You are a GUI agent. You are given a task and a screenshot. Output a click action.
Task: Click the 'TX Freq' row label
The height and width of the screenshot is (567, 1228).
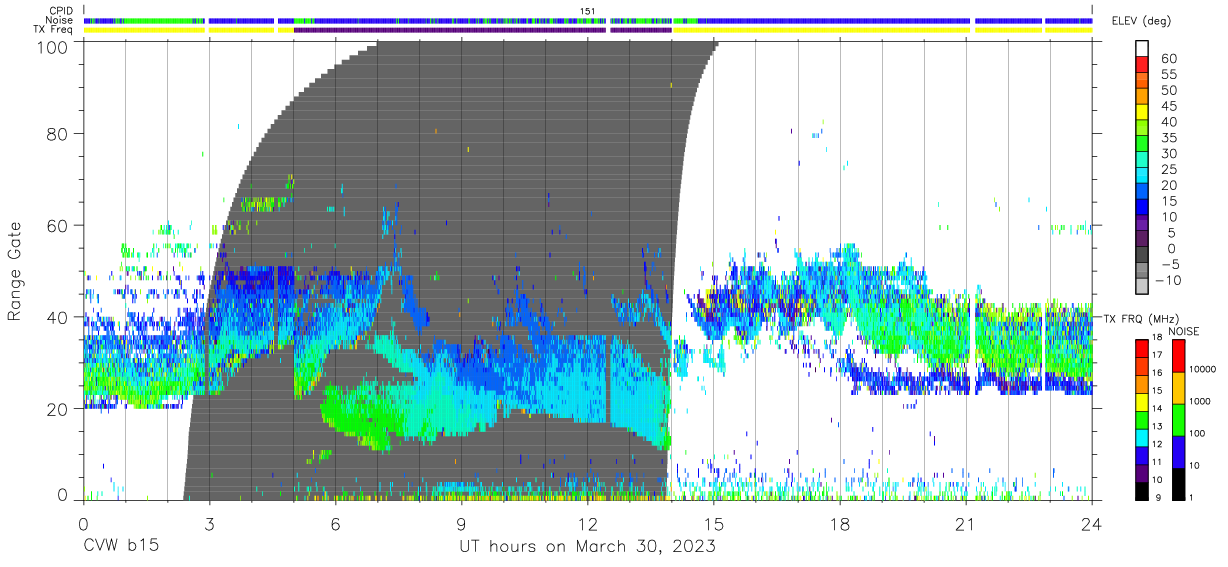click(55, 30)
